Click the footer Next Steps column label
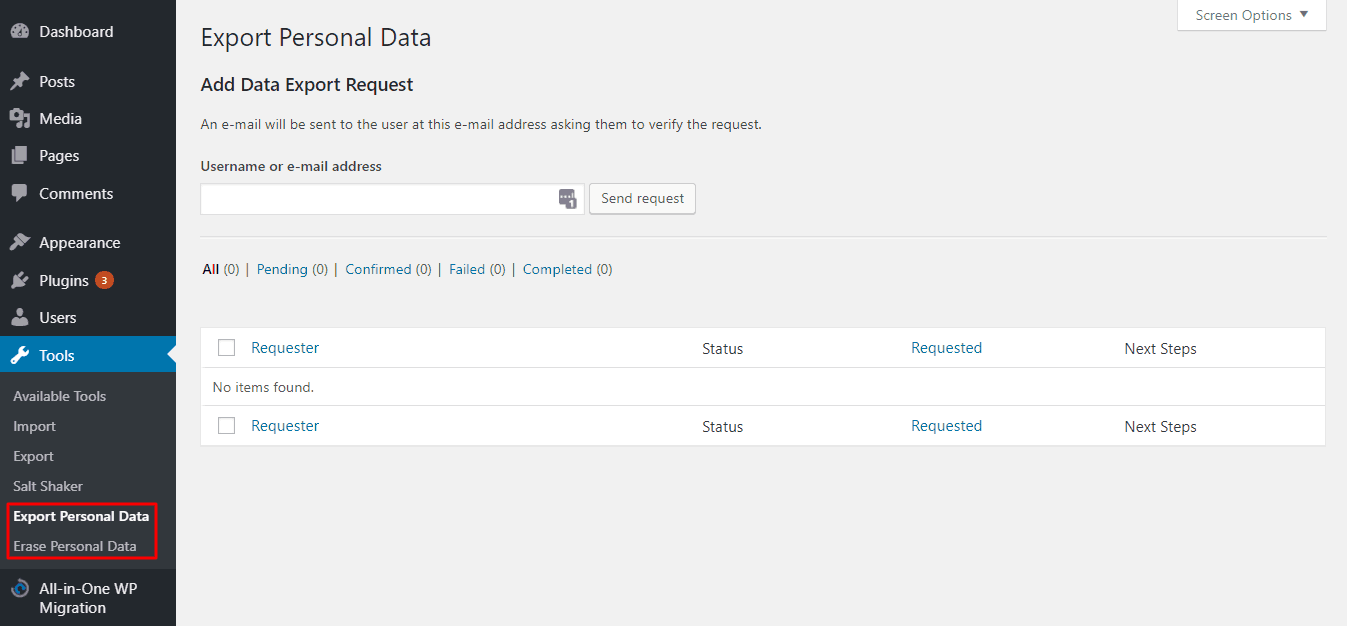This screenshot has height=626, width=1347. [x=1160, y=427]
